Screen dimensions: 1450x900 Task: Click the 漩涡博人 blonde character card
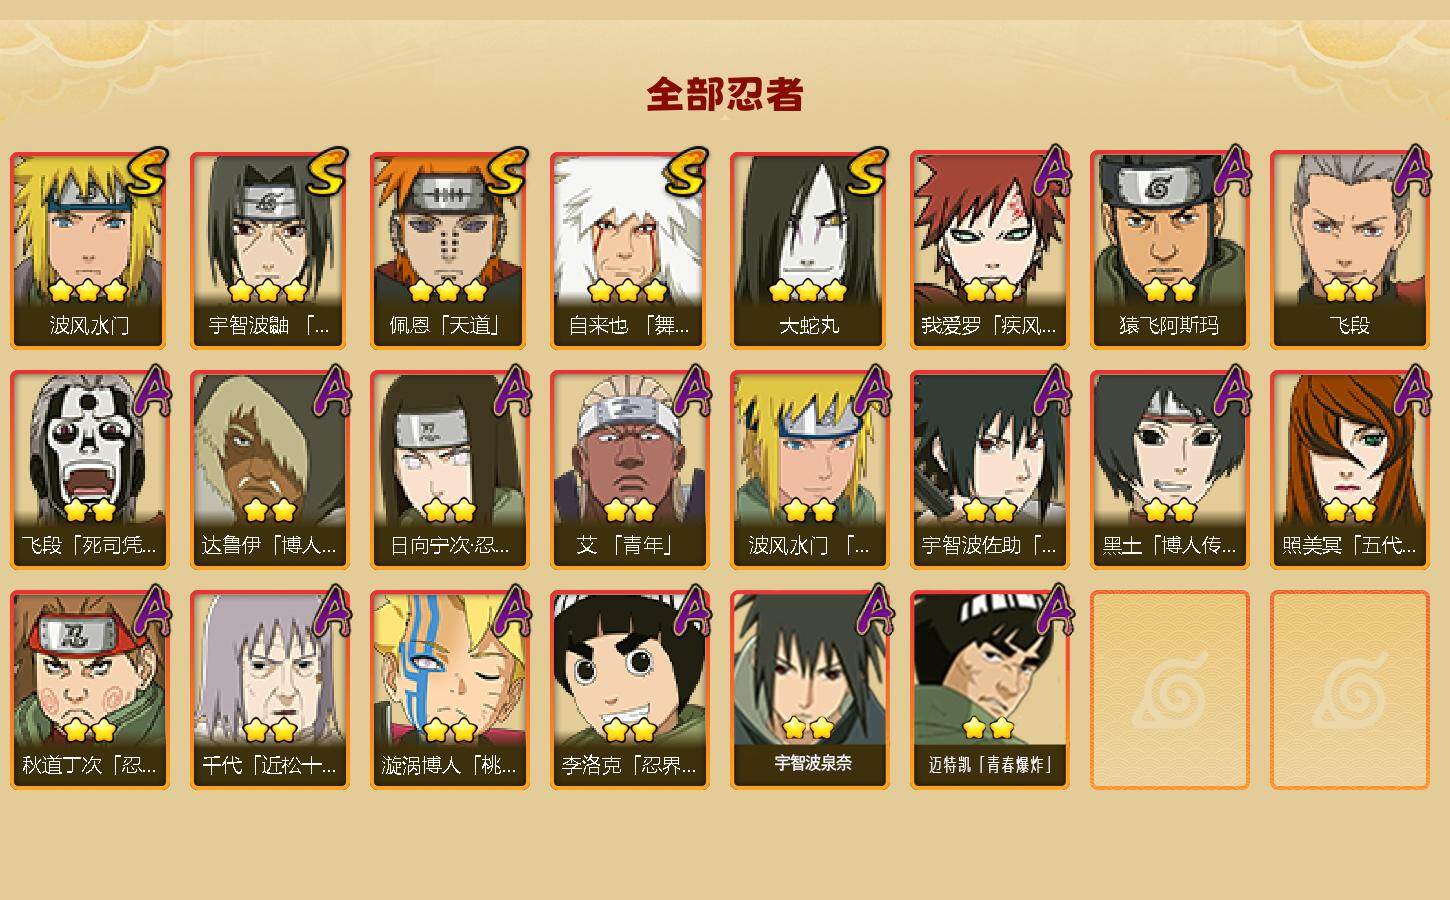click(449, 690)
